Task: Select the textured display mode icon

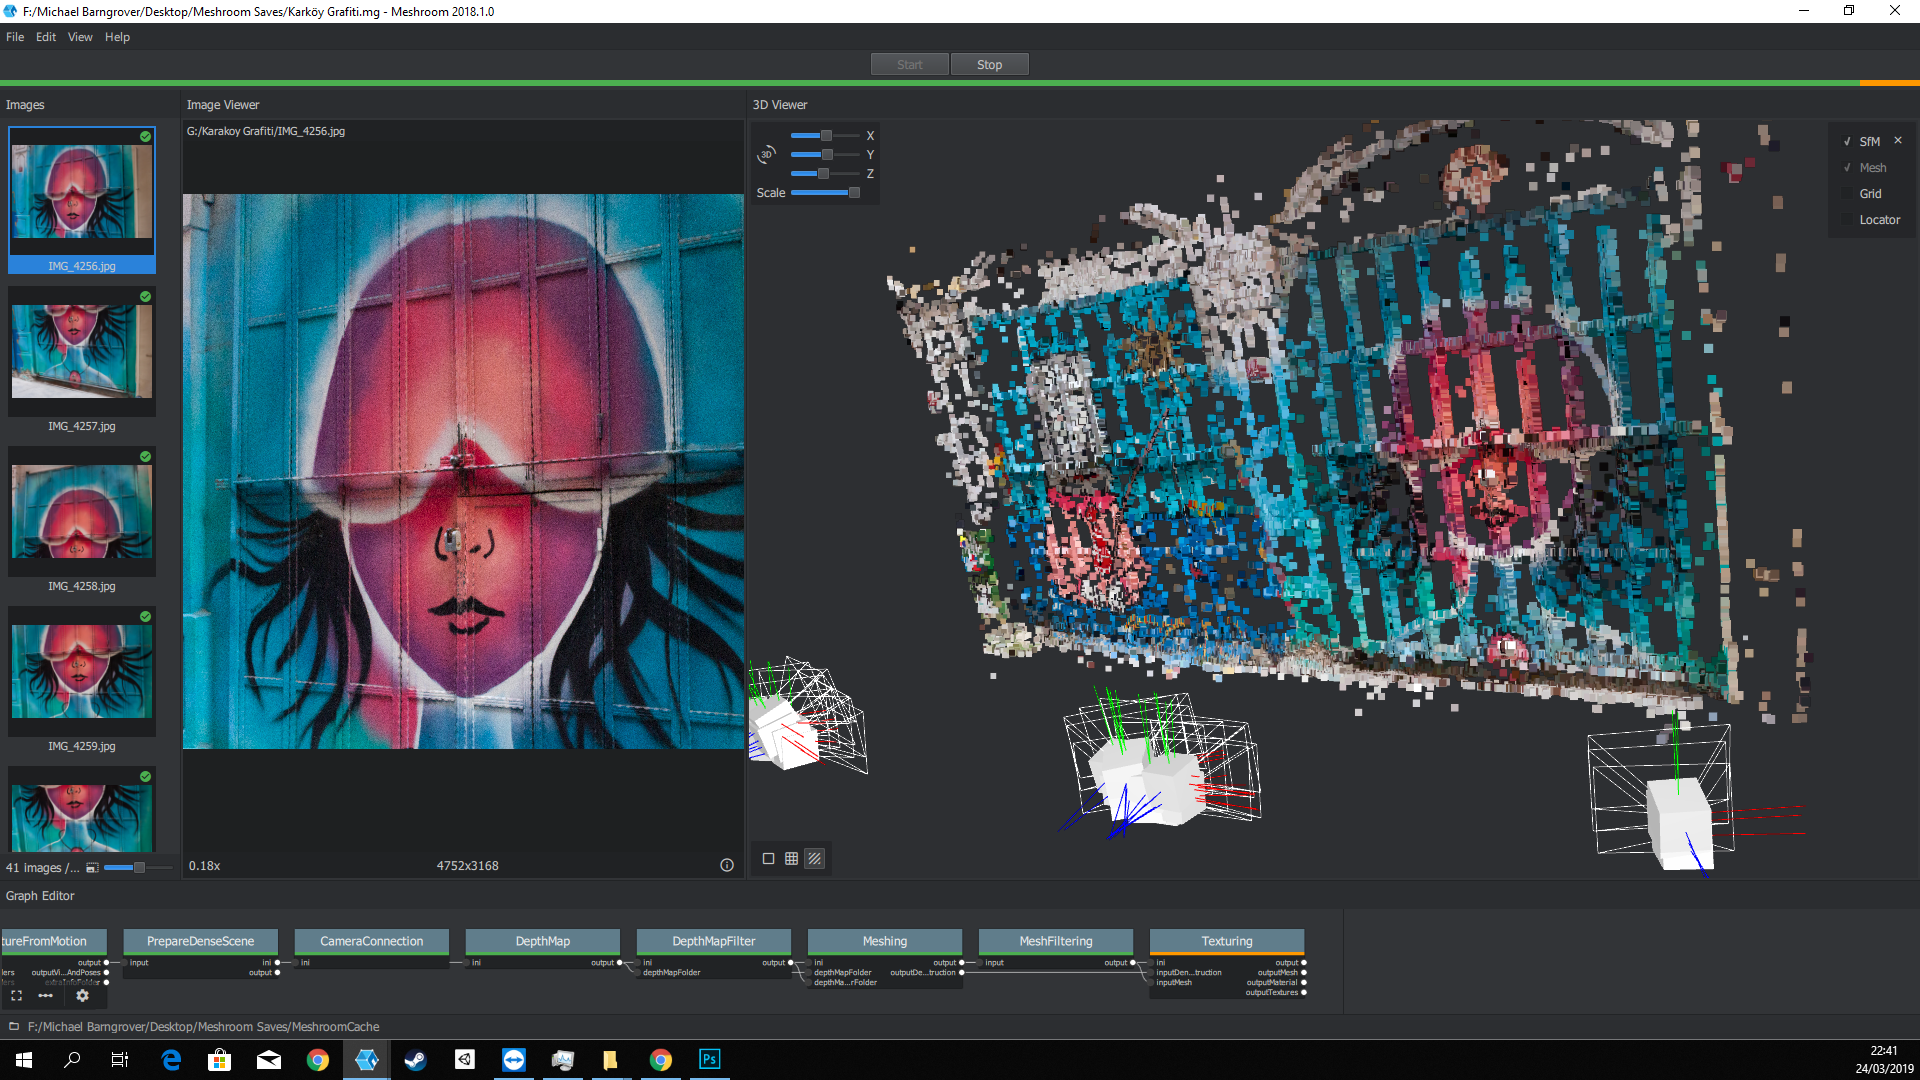Action: 816,858
